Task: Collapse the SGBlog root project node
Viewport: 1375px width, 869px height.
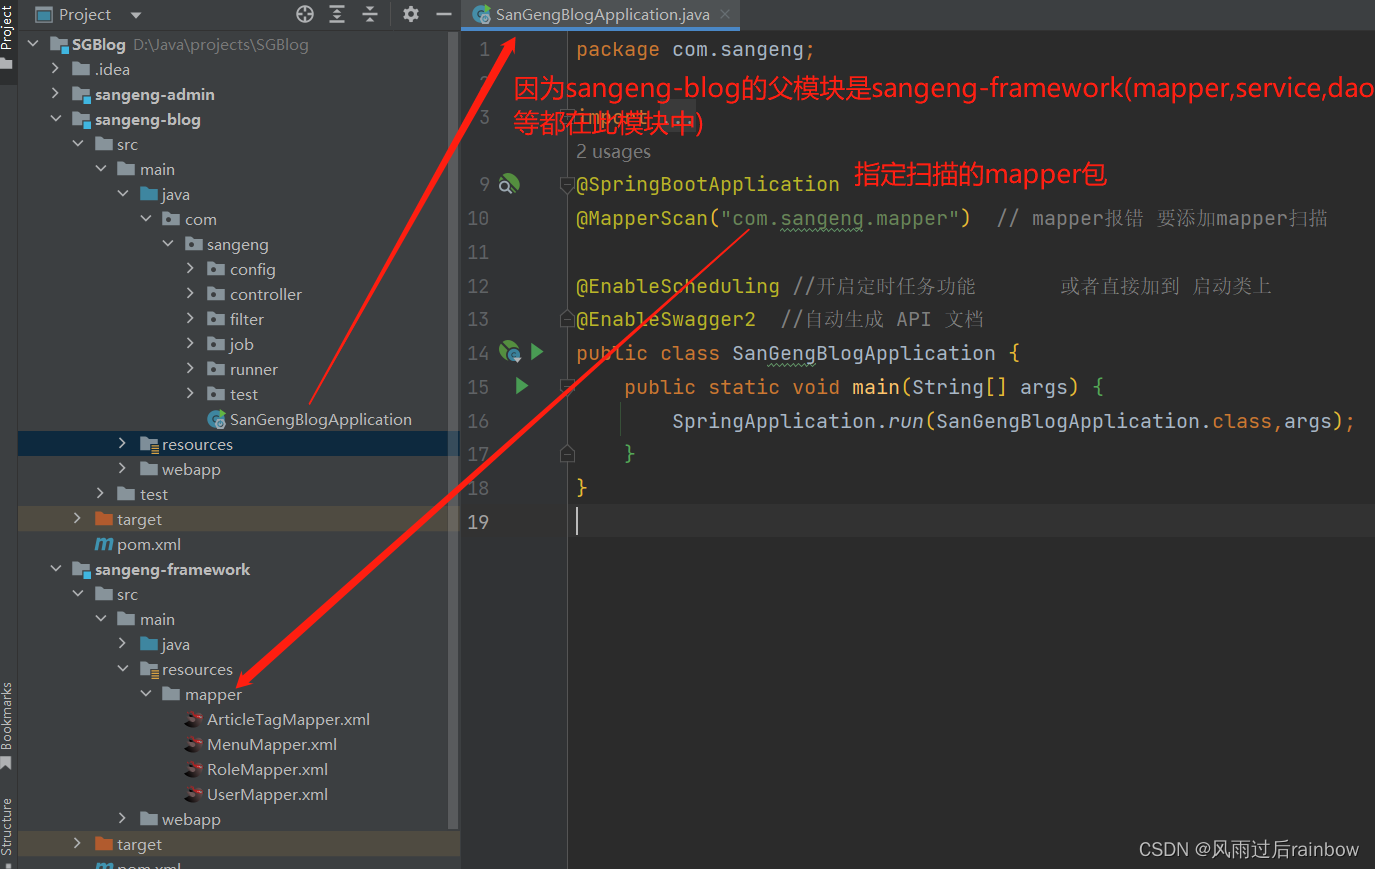Action: coord(33,44)
